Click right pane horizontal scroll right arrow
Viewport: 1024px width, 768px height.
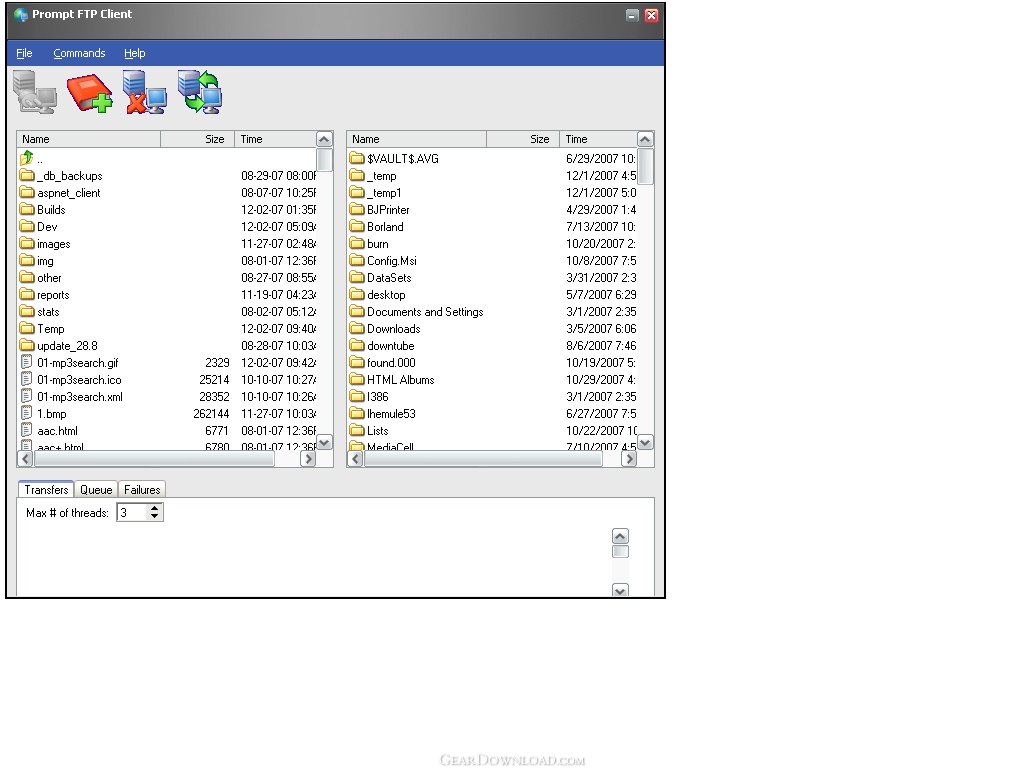pyautogui.click(x=629, y=459)
